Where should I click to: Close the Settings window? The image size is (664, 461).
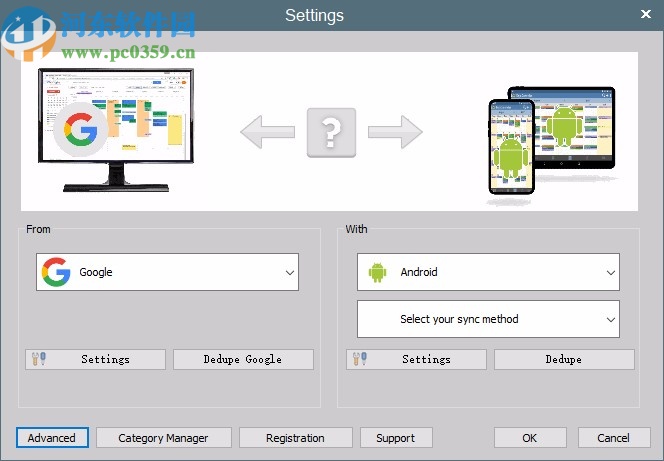[646, 14]
